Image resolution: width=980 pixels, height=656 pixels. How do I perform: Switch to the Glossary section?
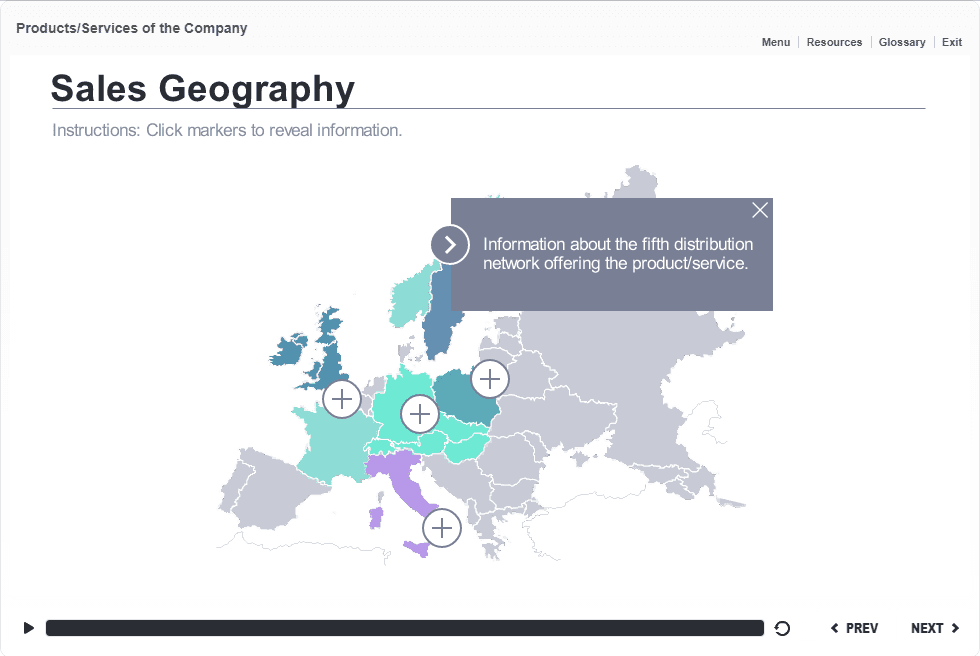tap(902, 42)
